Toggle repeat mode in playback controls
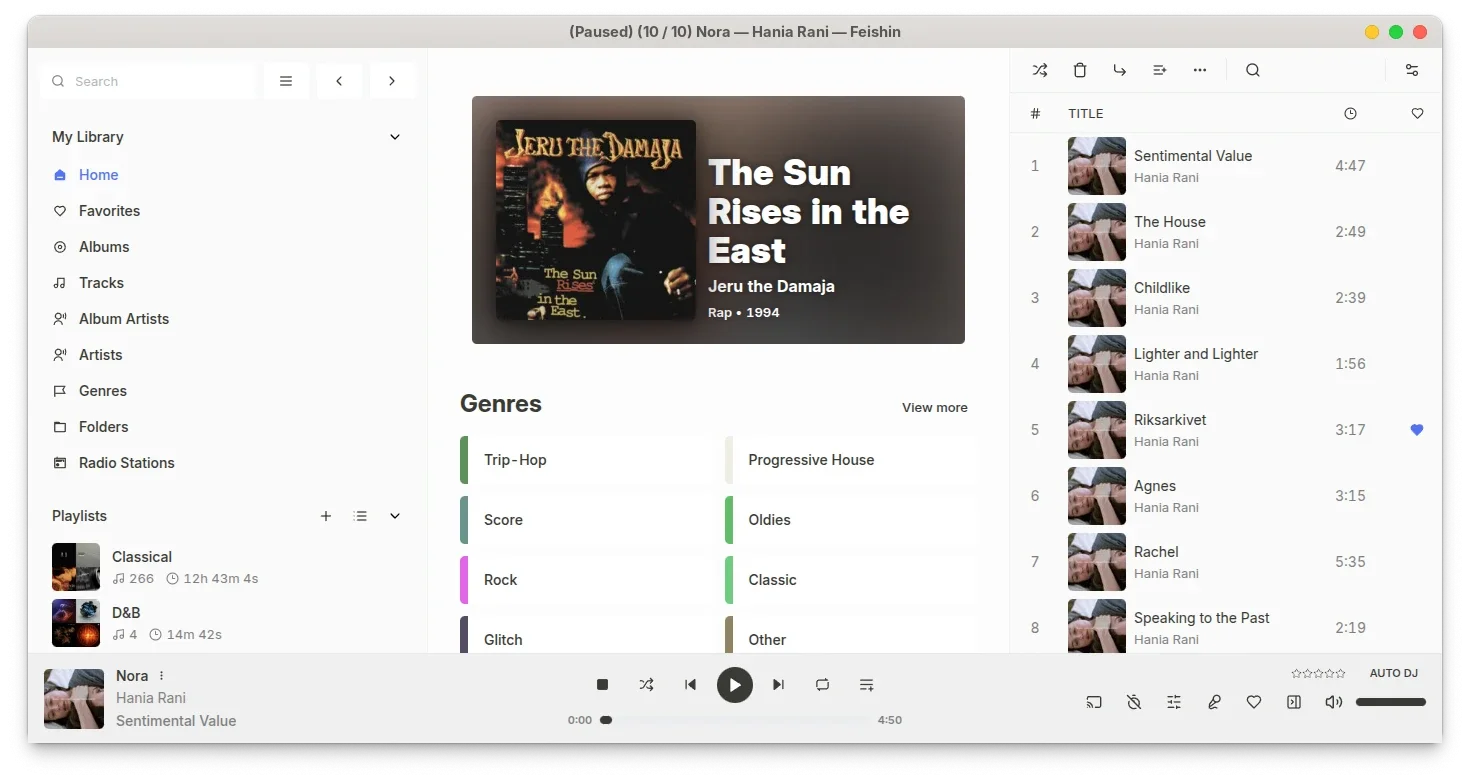1470x783 pixels. [x=822, y=685]
